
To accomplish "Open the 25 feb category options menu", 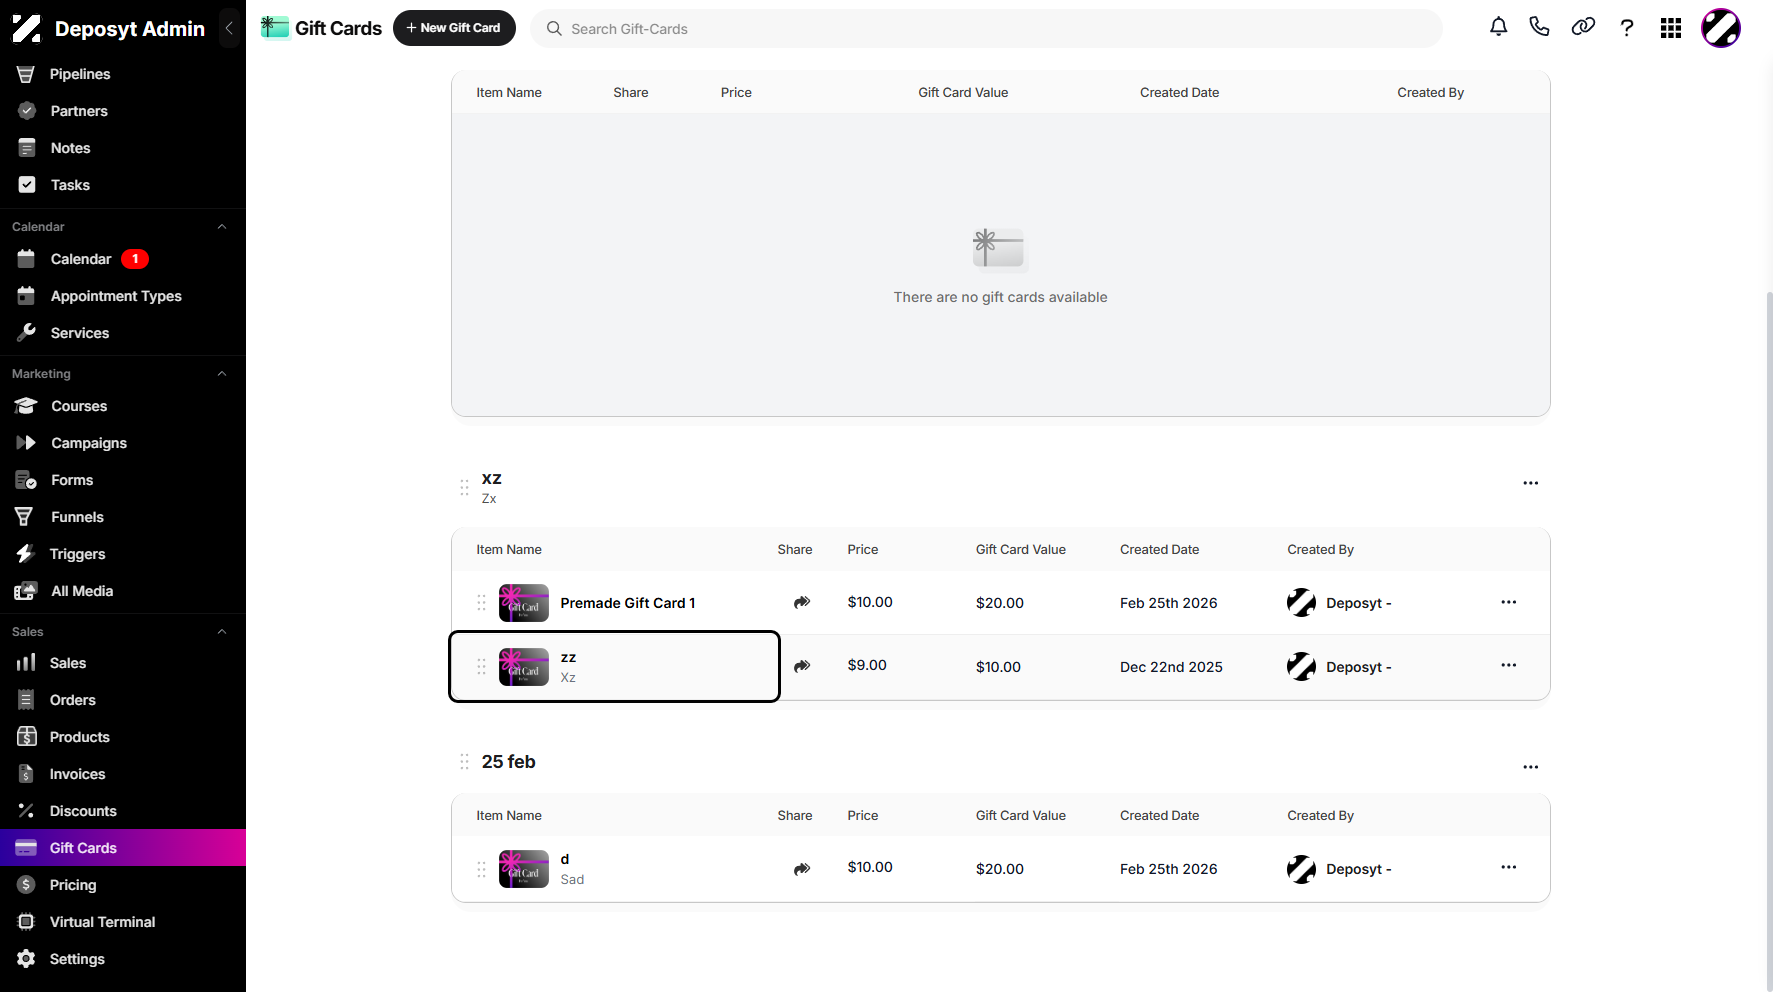I will tap(1531, 767).
